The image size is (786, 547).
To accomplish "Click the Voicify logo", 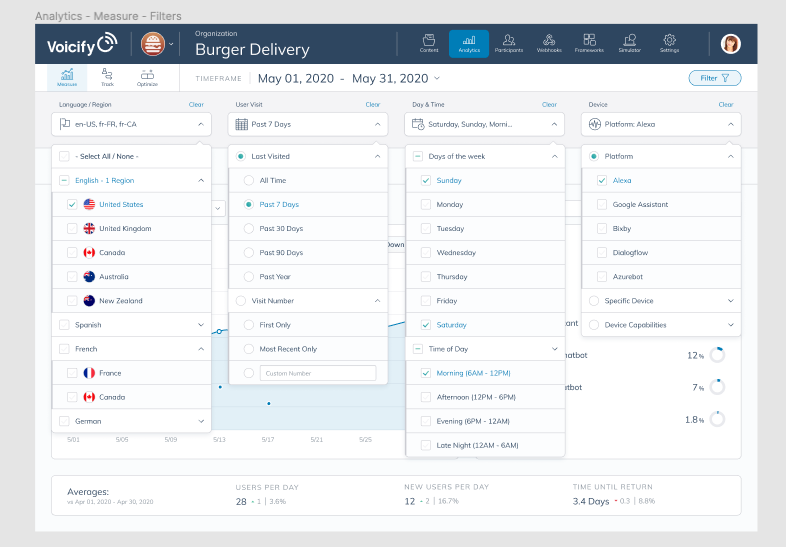I will [82, 44].
